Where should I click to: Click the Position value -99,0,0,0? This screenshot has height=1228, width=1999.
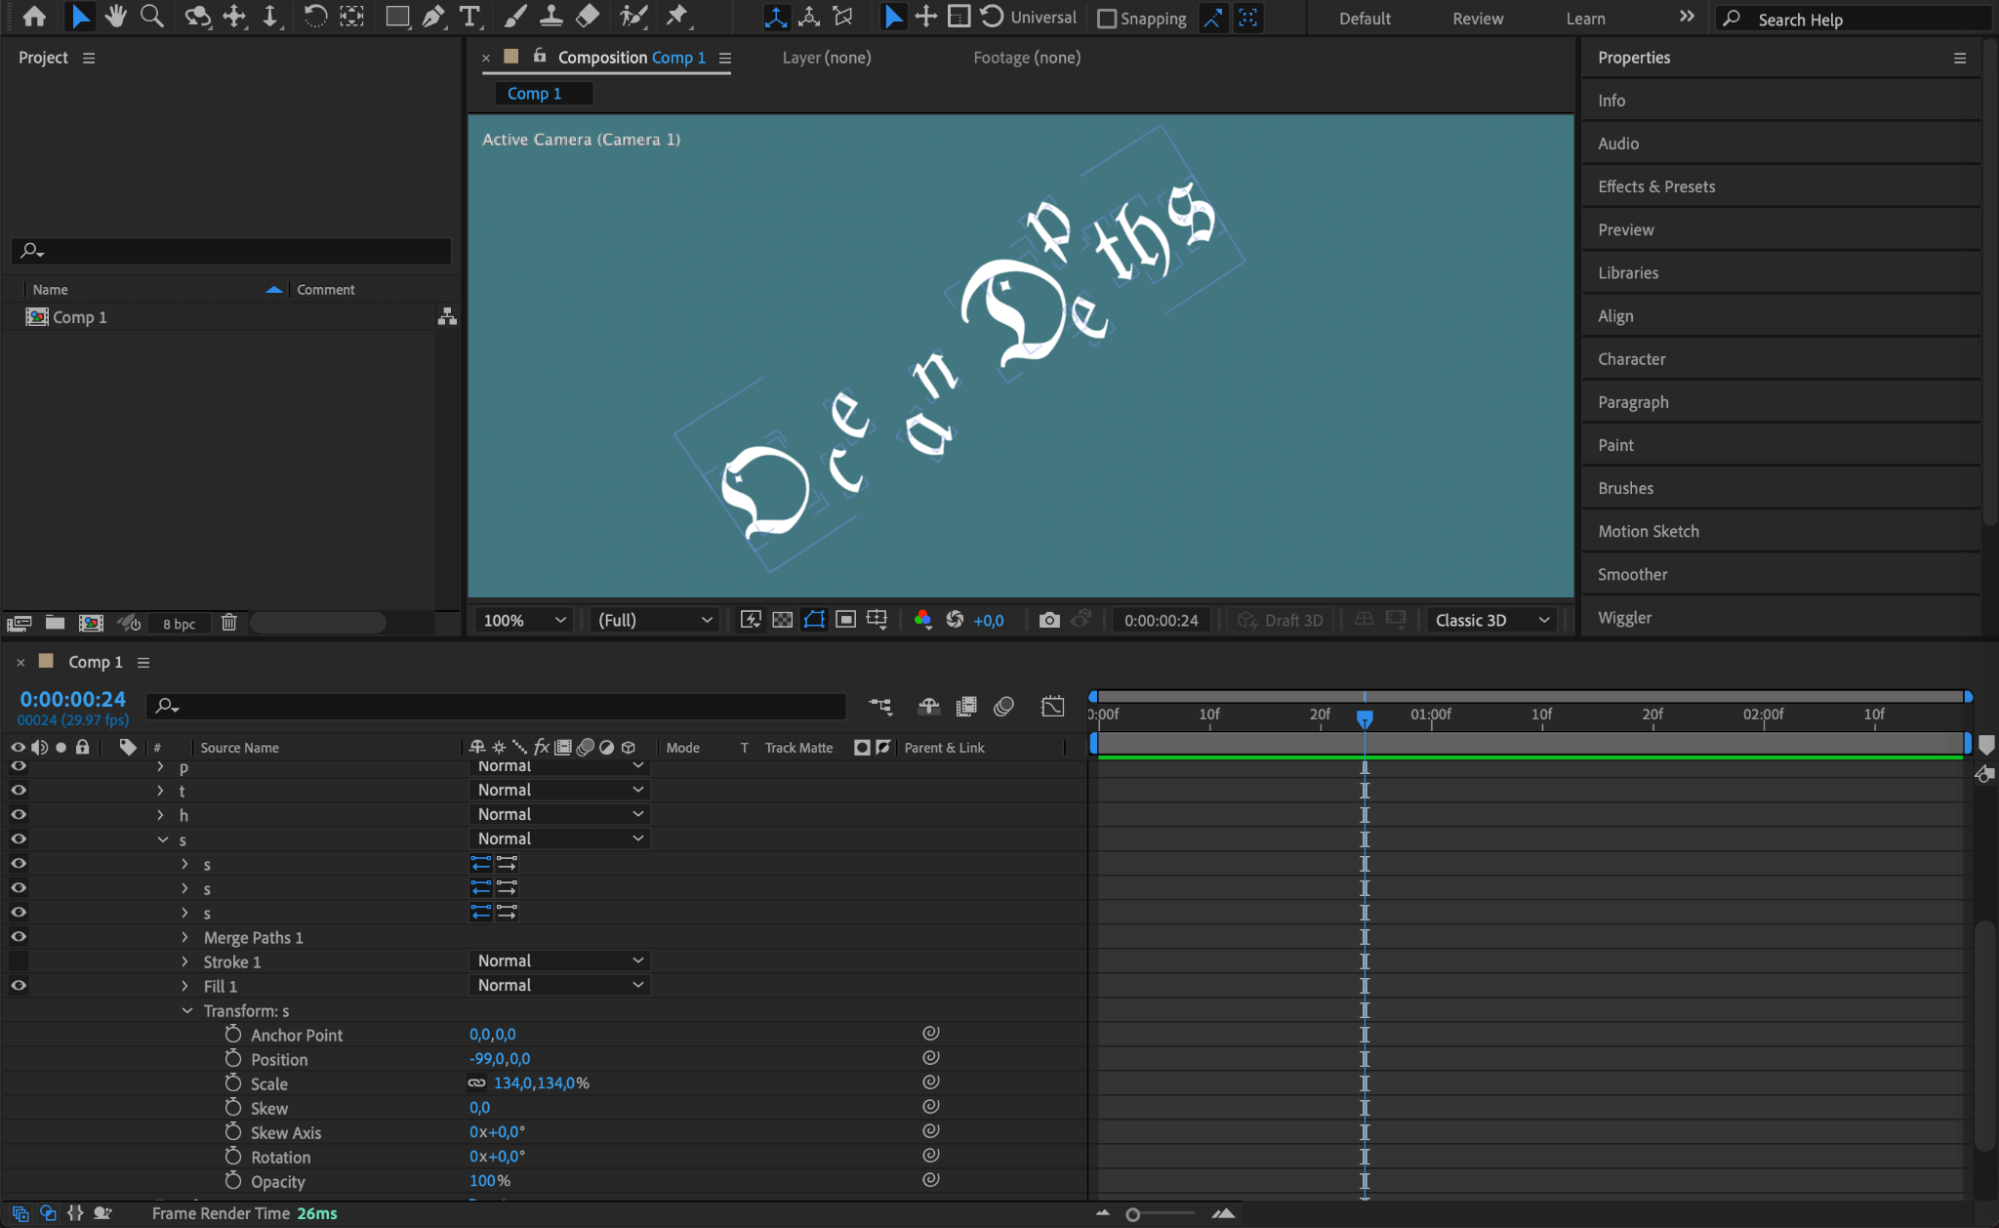[x=500, y=1059]
